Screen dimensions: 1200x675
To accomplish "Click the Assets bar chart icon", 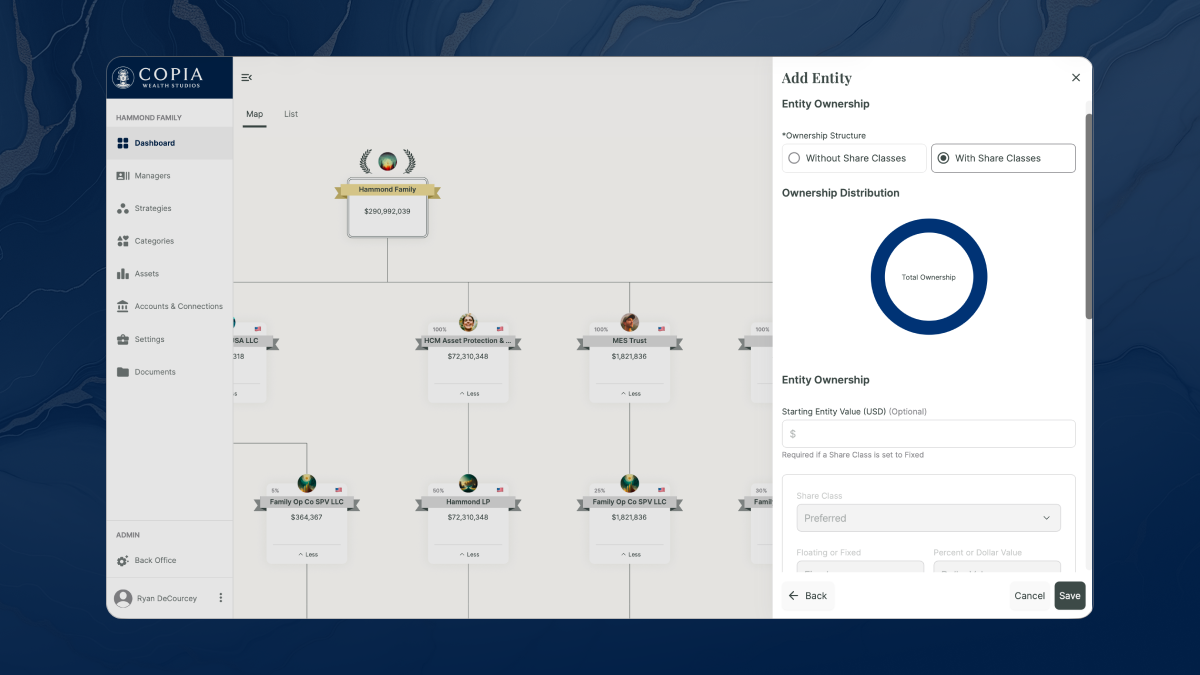I will pos(123,274).
